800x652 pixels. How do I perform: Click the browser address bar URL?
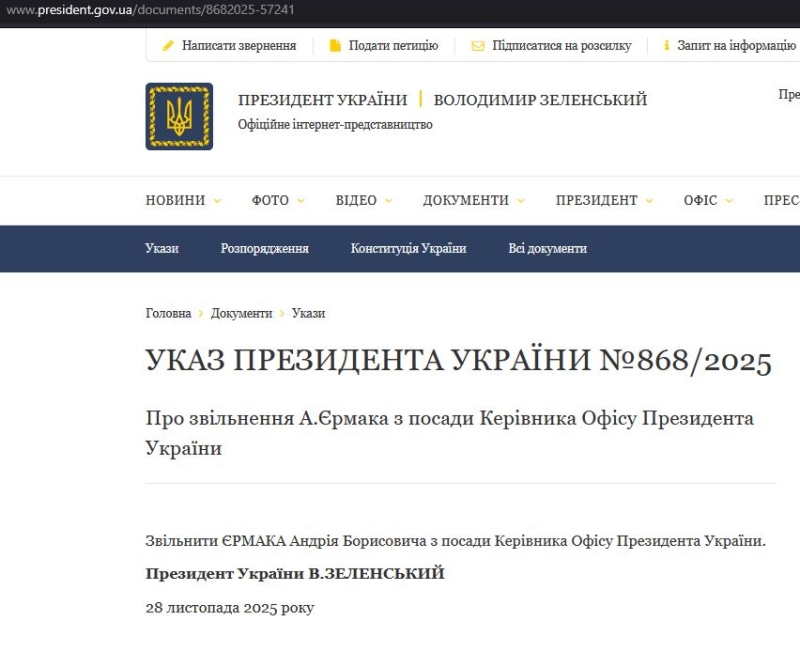(150, 10)
